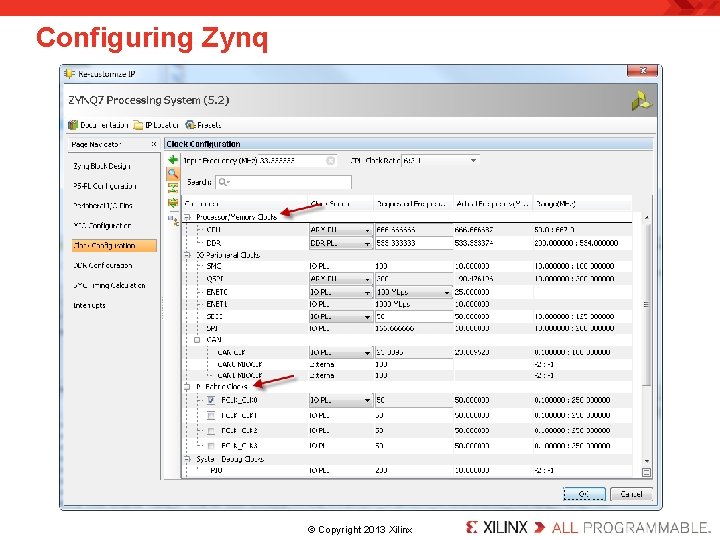The height and width of the screenshot is (540, 720).
Task: Open the ENET0 clock source dropdown
Action: (340, 292)
